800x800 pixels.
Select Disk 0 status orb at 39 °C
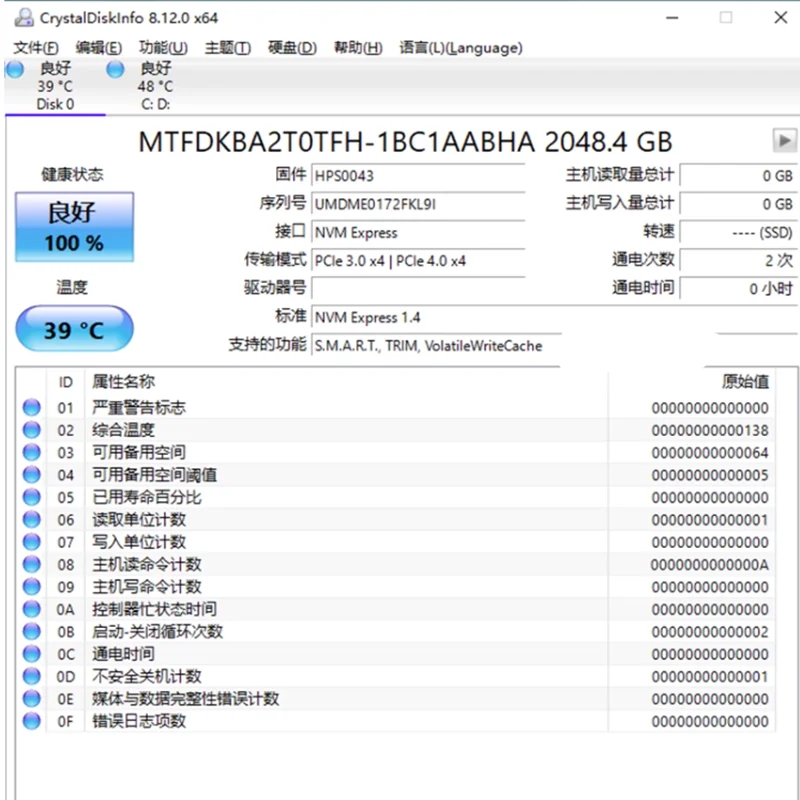[x=14, y=69]
